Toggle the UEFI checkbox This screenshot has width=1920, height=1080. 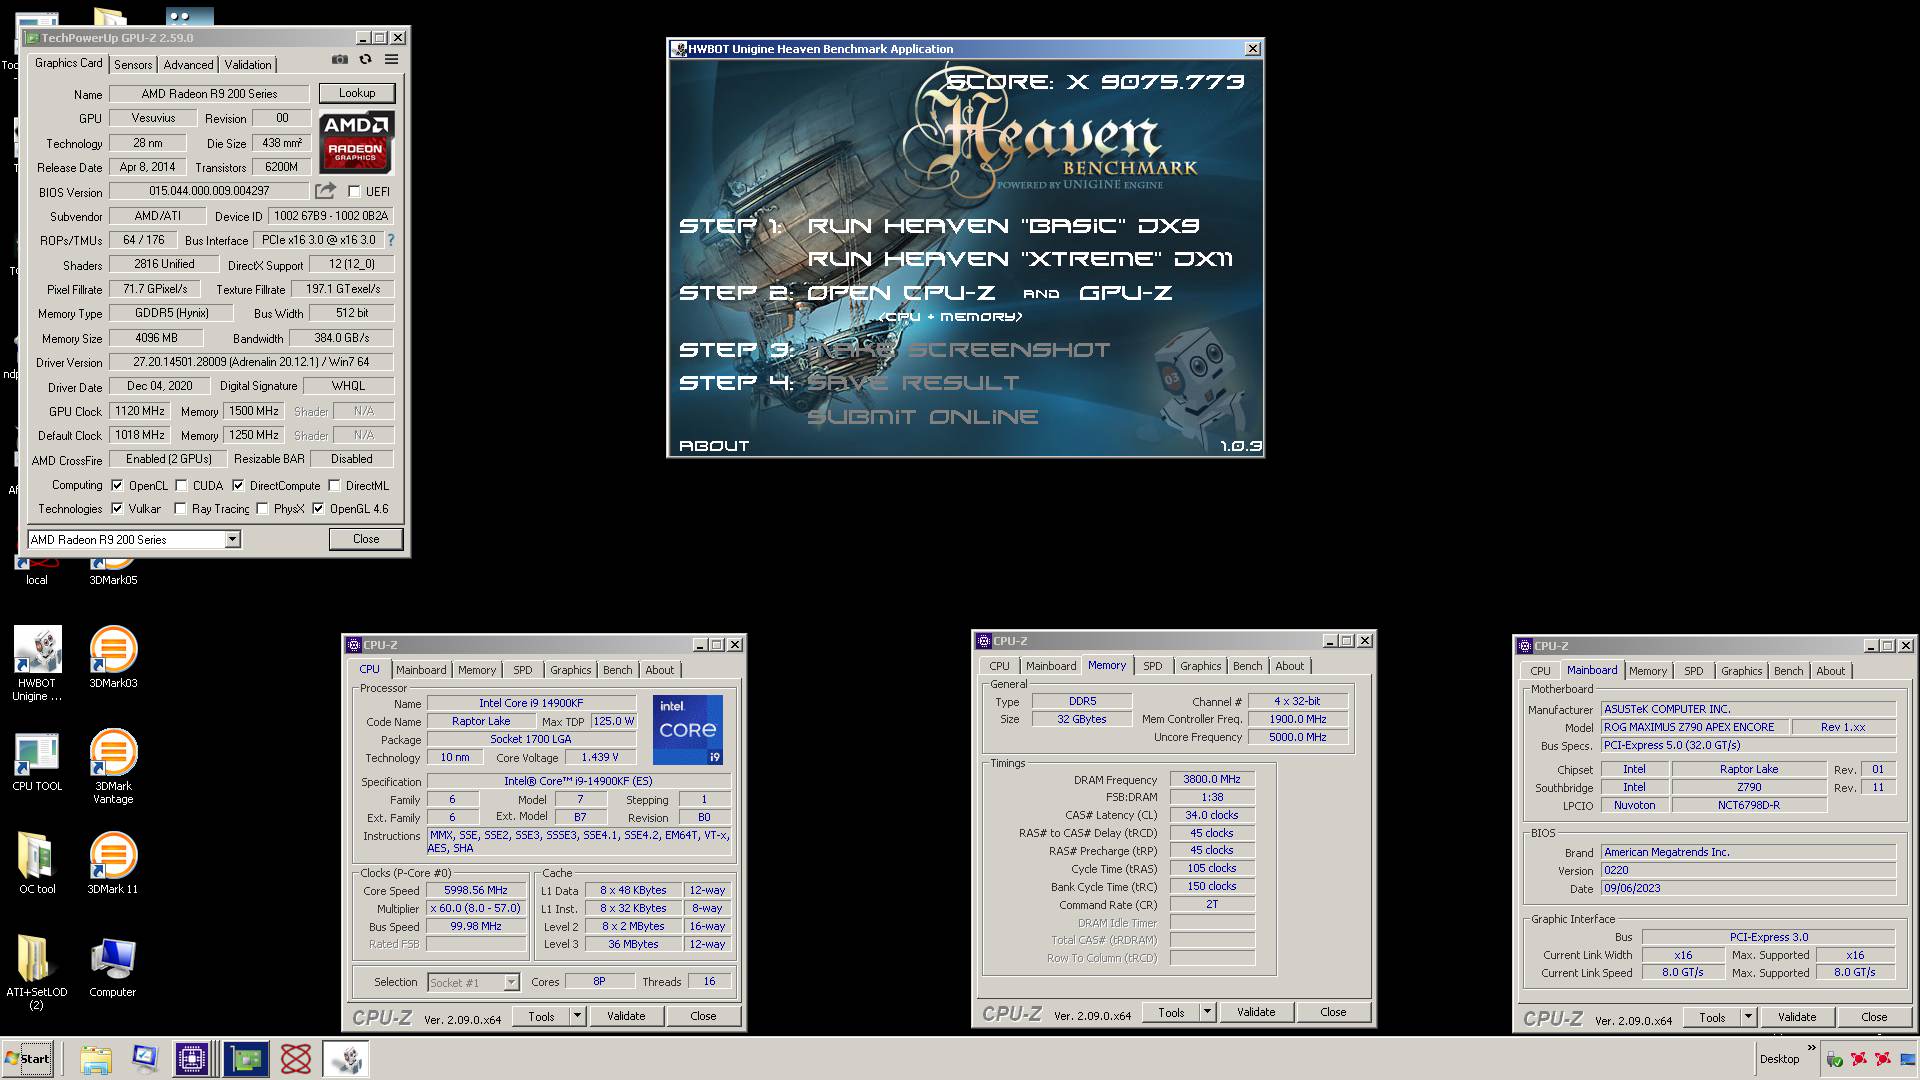coord(354,191)
